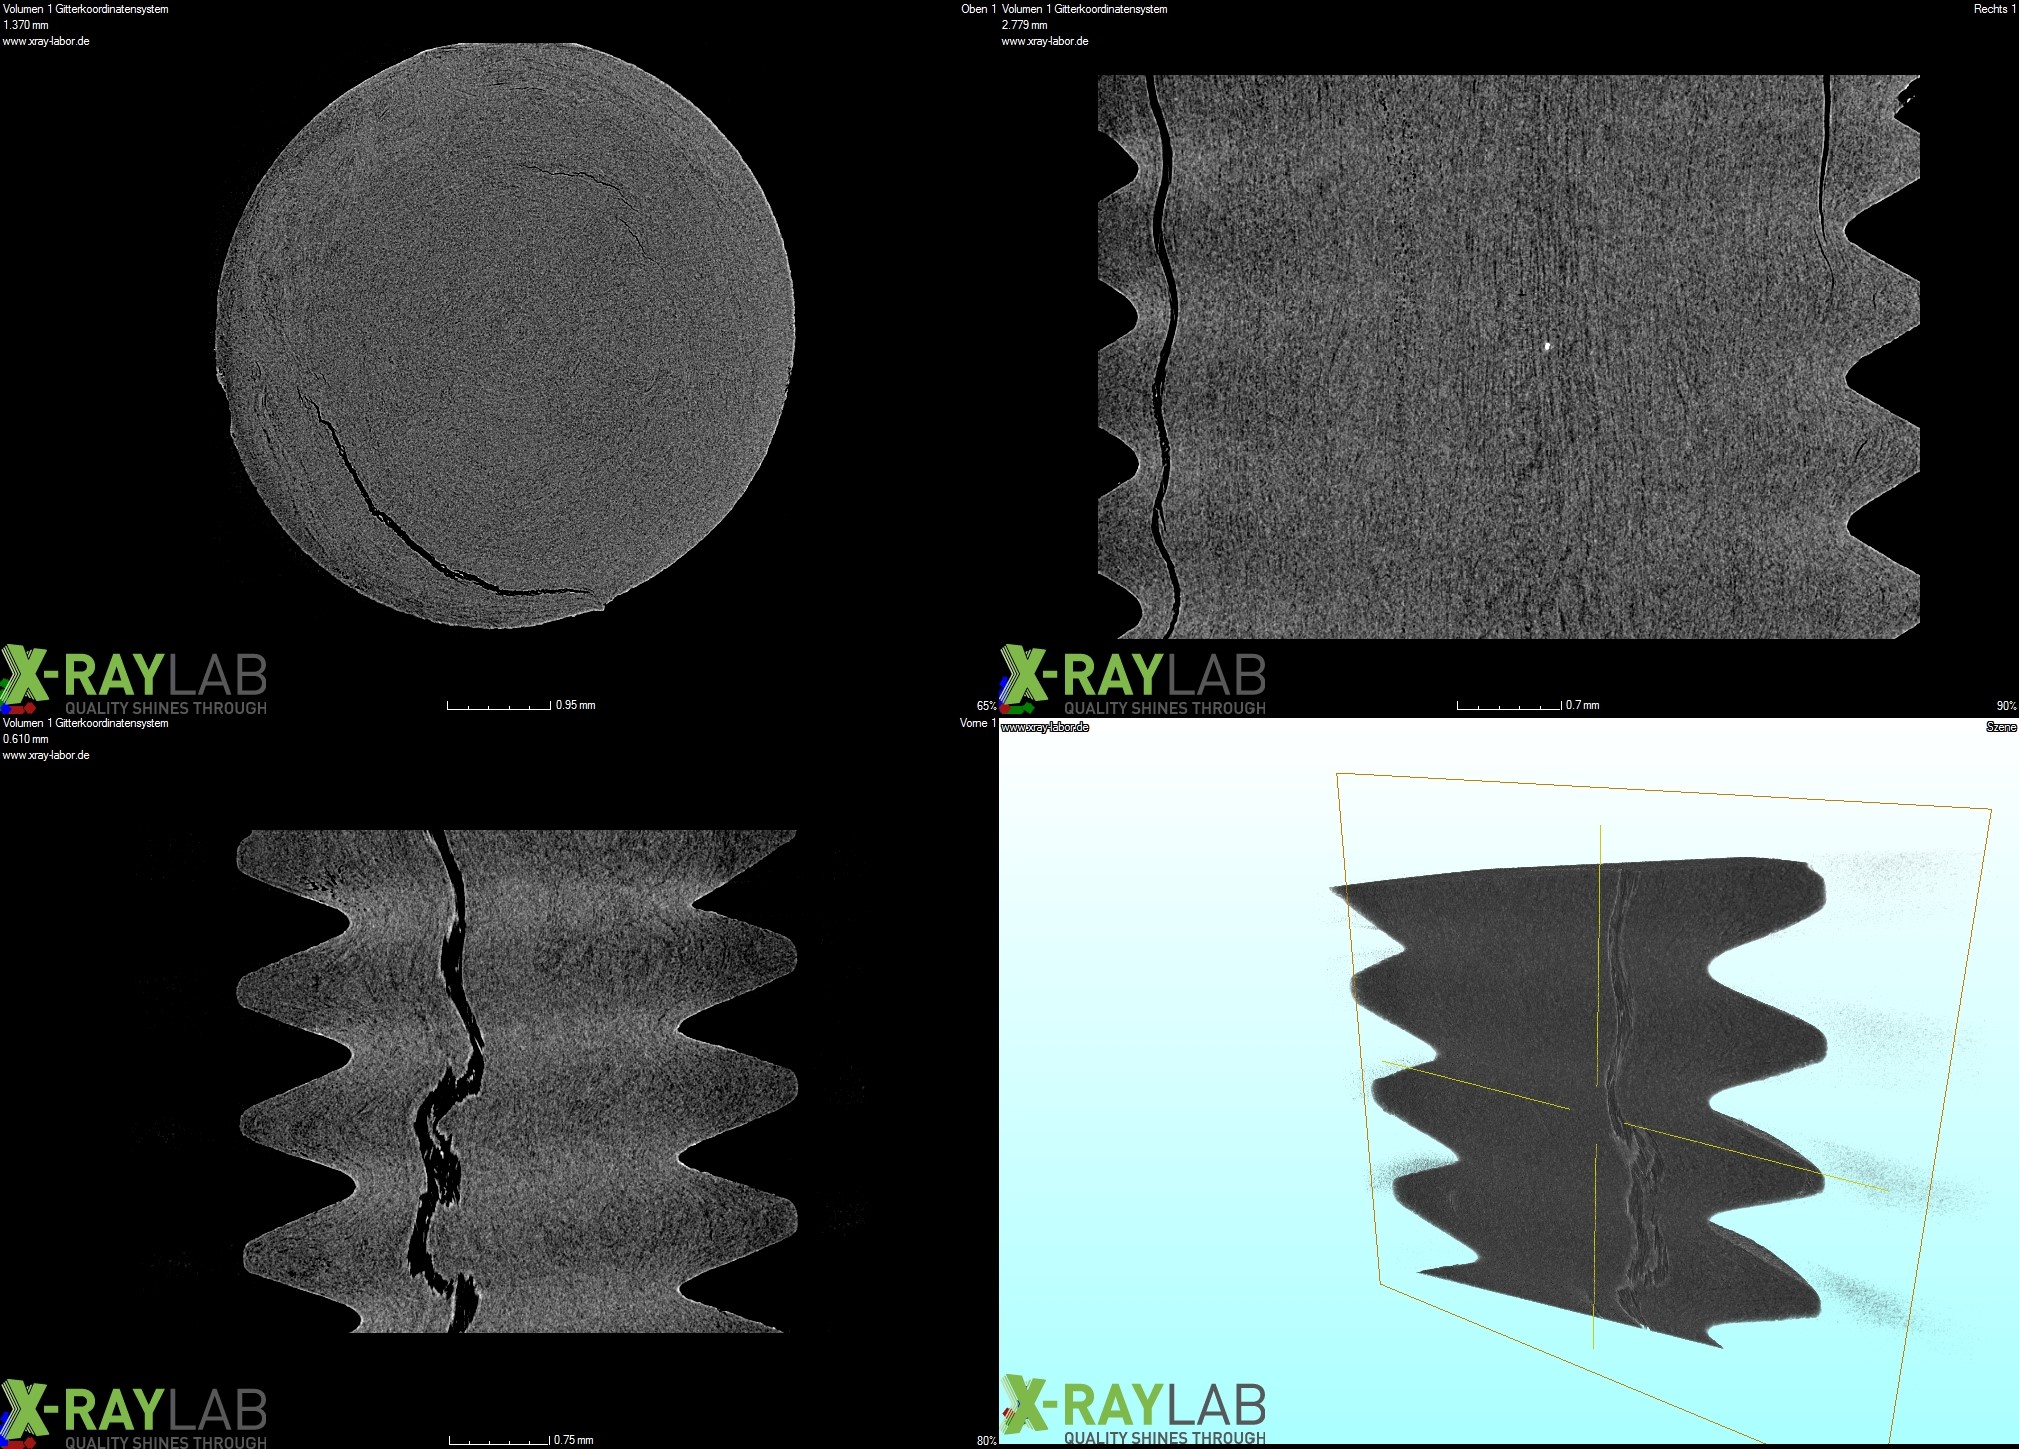Click the "2.779 mm" slice position value
Screen dimensions: 2019x1449
pyautogui.click(x=1025, y=25)
